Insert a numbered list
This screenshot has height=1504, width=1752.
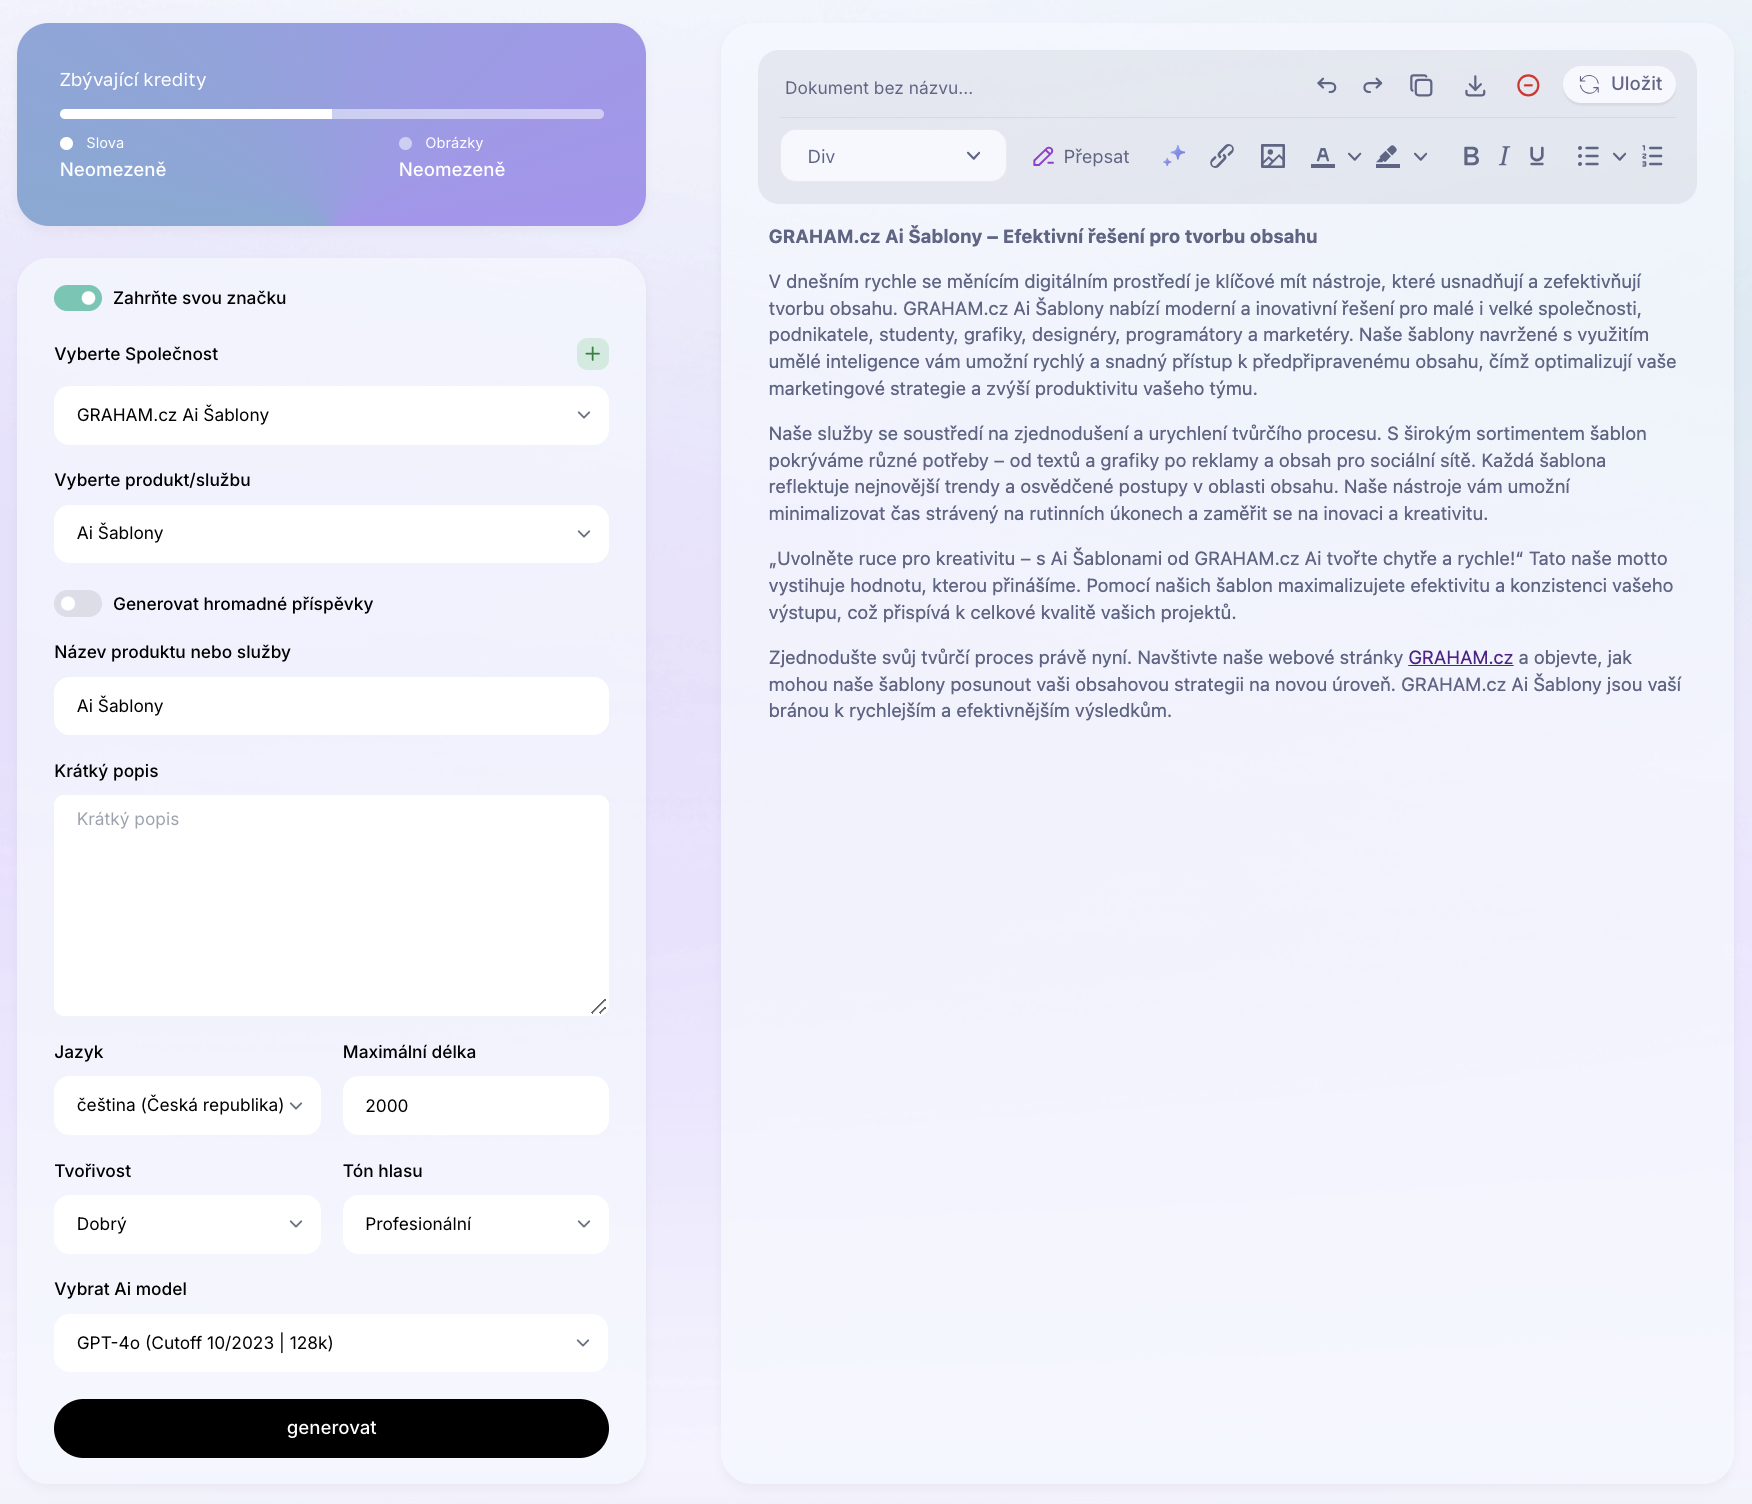[1652, 156]
